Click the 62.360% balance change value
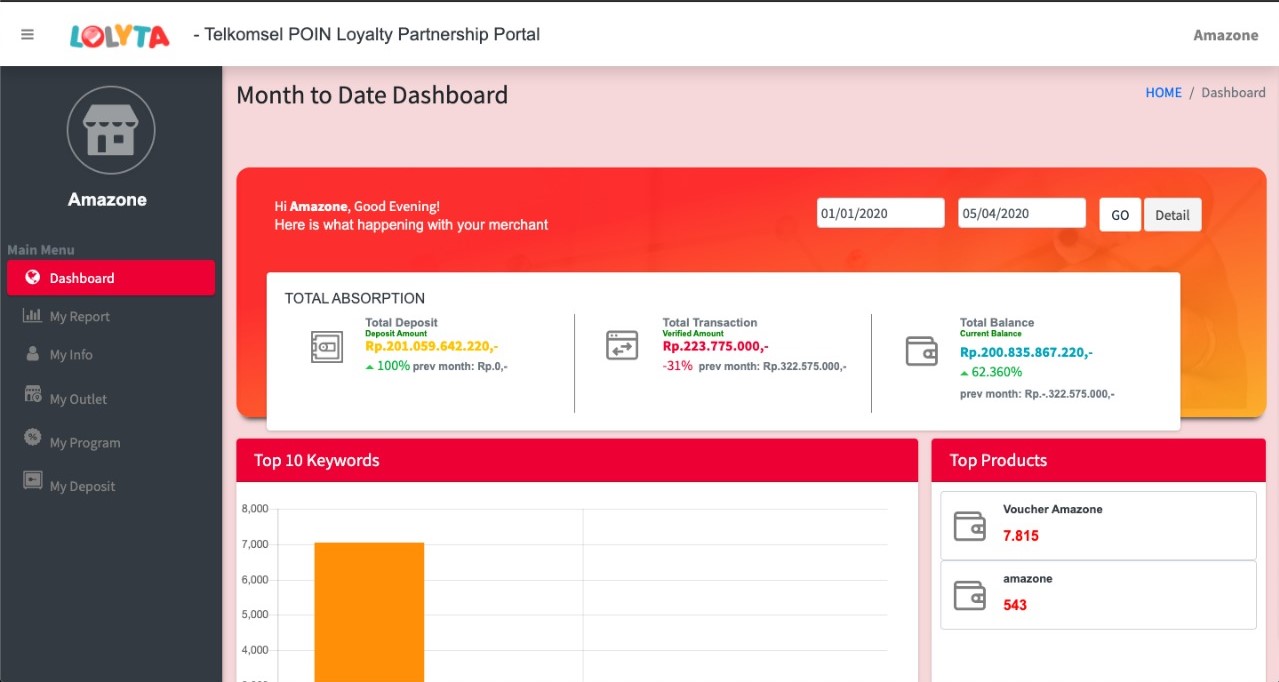The image size is (1279, 682). (997, 372)
